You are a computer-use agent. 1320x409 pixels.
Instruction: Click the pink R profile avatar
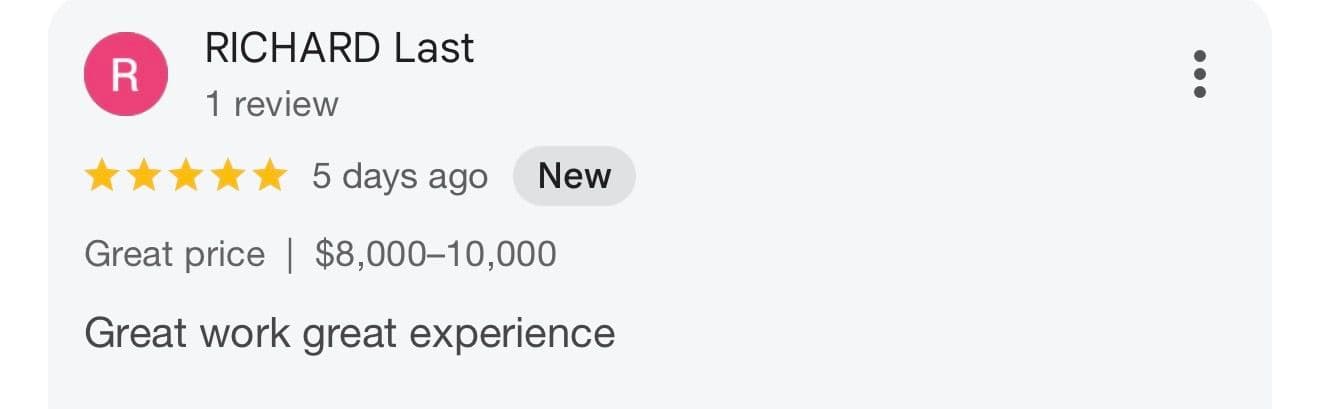point(125,74)
